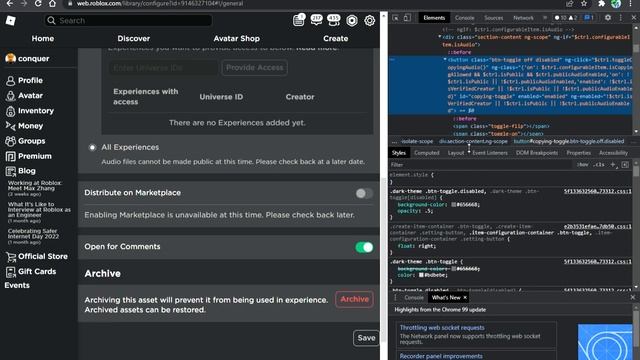Open the browser extensions puzzle icon

click(601, 3)
